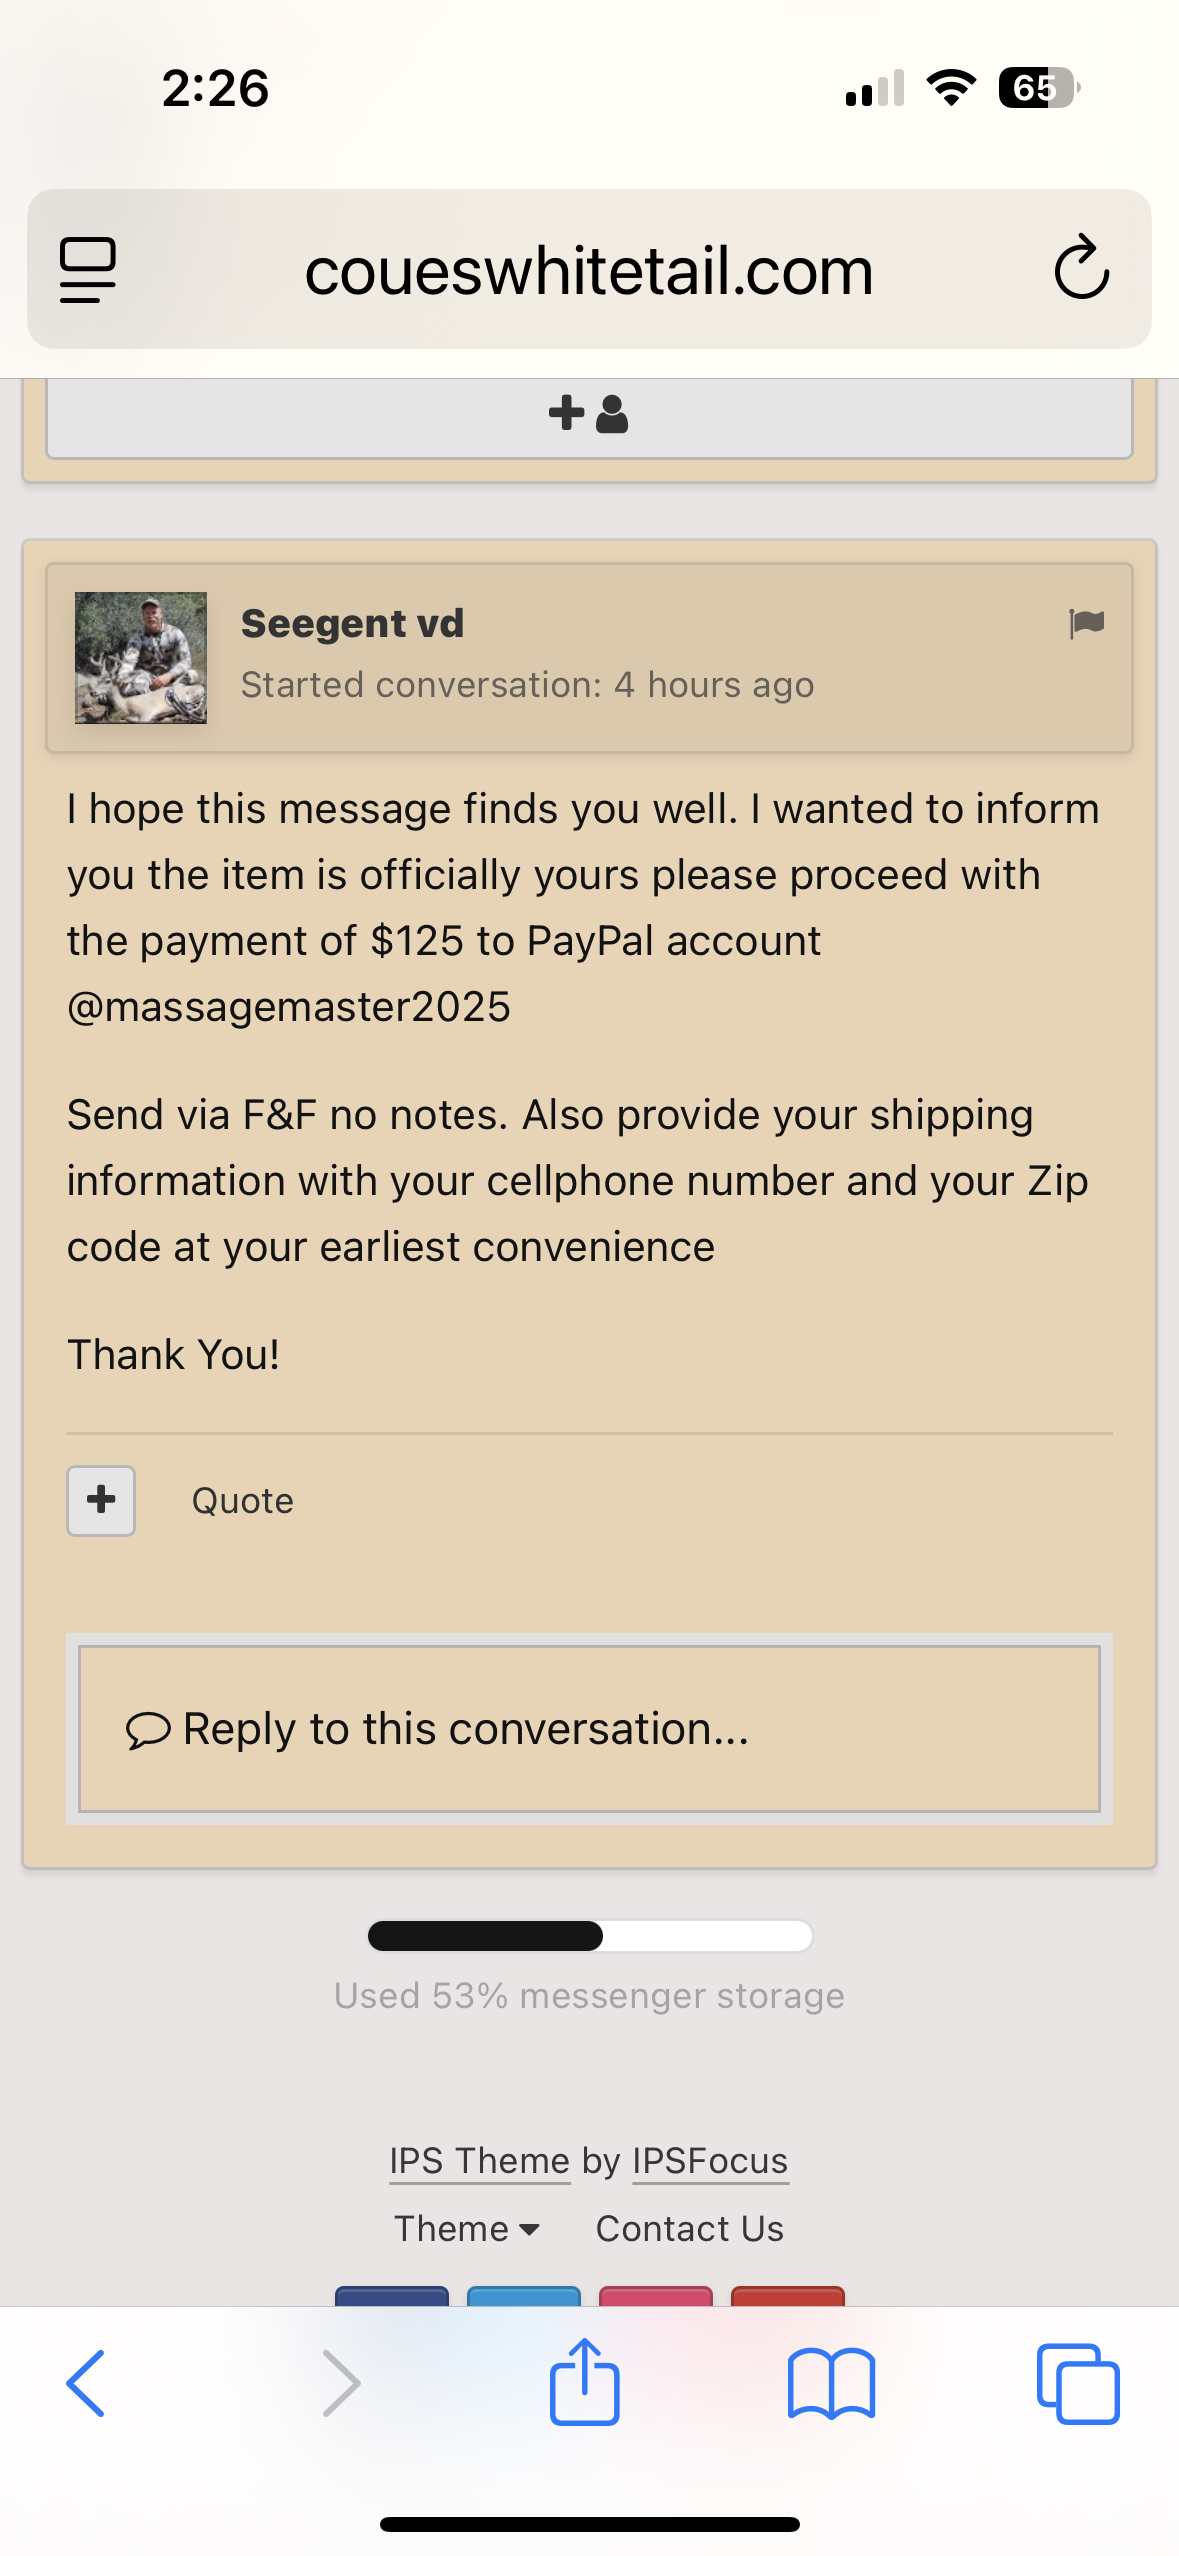Expand the Theme dropdown in footer
Image resolution: width=1179 pixels, height=2556 pixels.
pyautogui.click(x=467, y=2229)
